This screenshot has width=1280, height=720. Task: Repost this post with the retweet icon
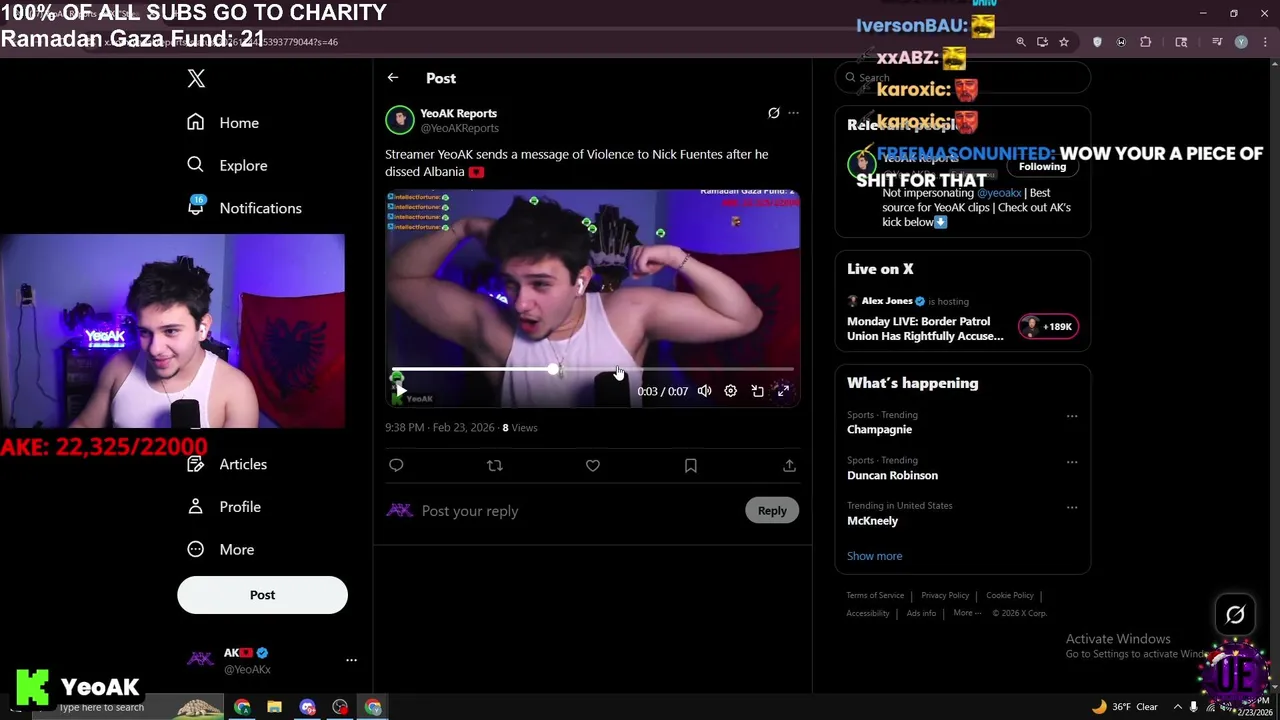tap(494, 465)
